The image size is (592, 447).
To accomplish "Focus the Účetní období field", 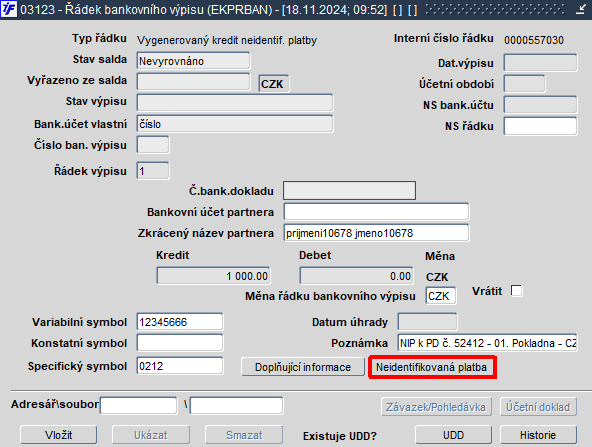I will tap(524, 84).
